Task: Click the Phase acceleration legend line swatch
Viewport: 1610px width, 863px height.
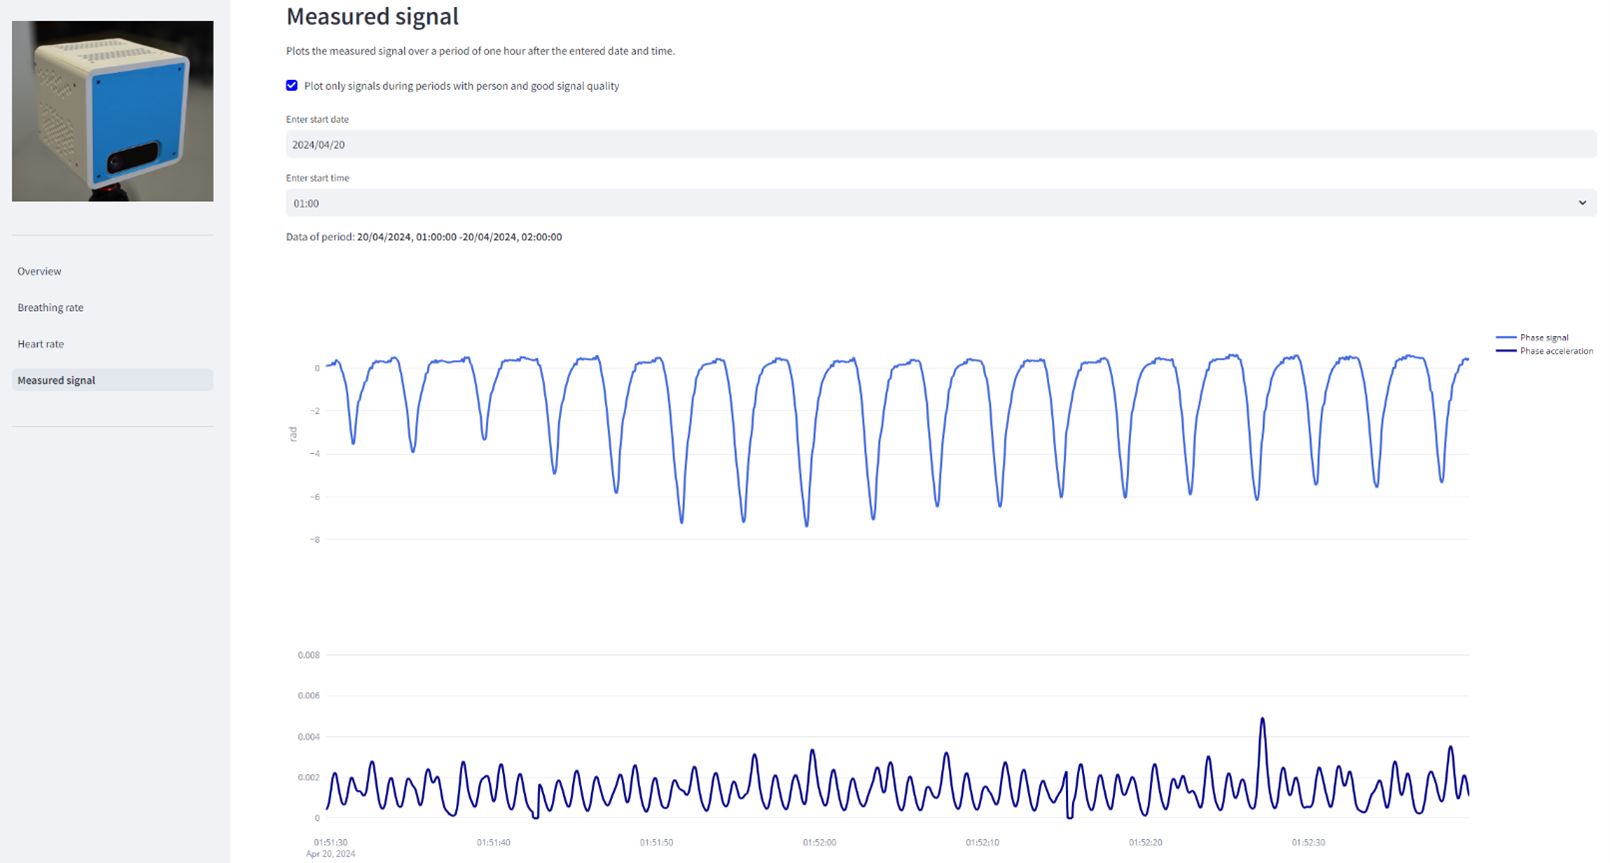Action: pos(1506,351)
